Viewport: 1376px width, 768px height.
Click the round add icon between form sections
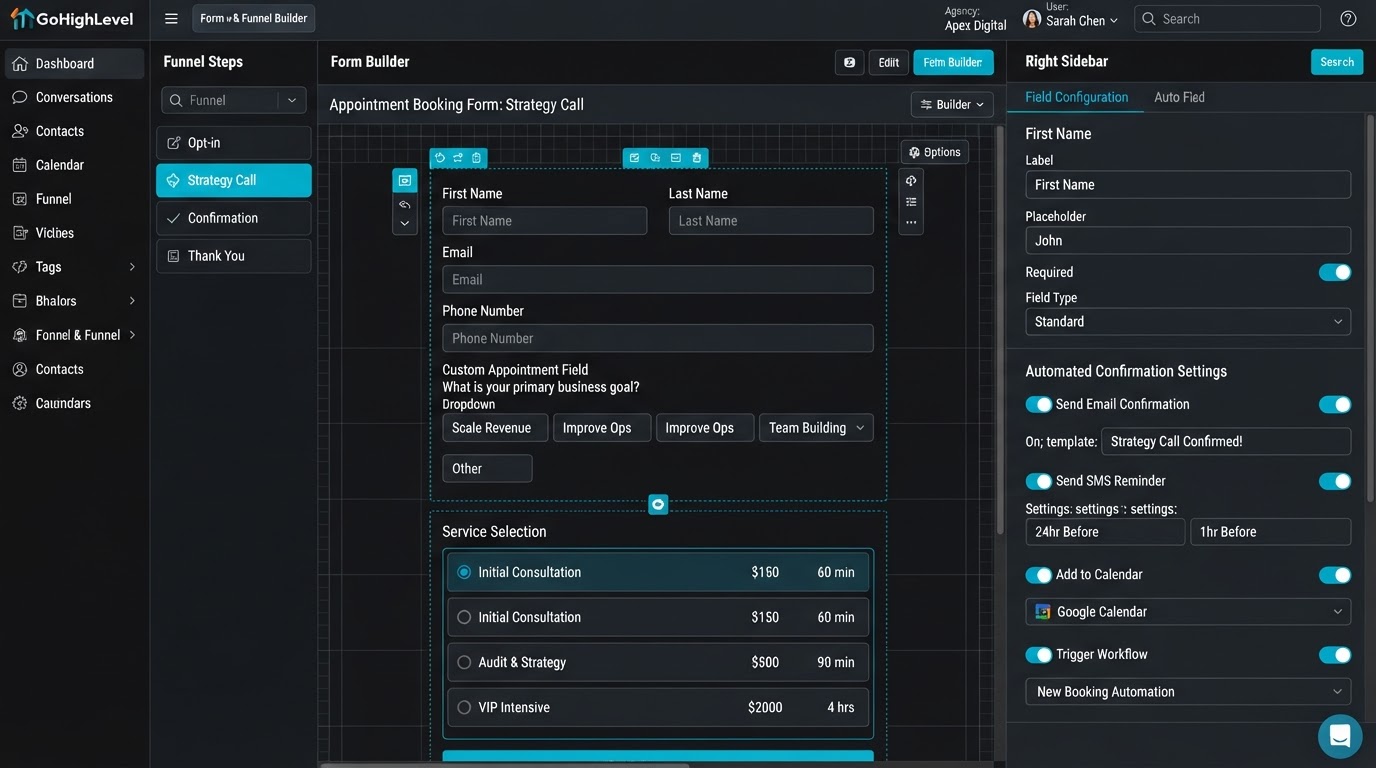(658, 504)
